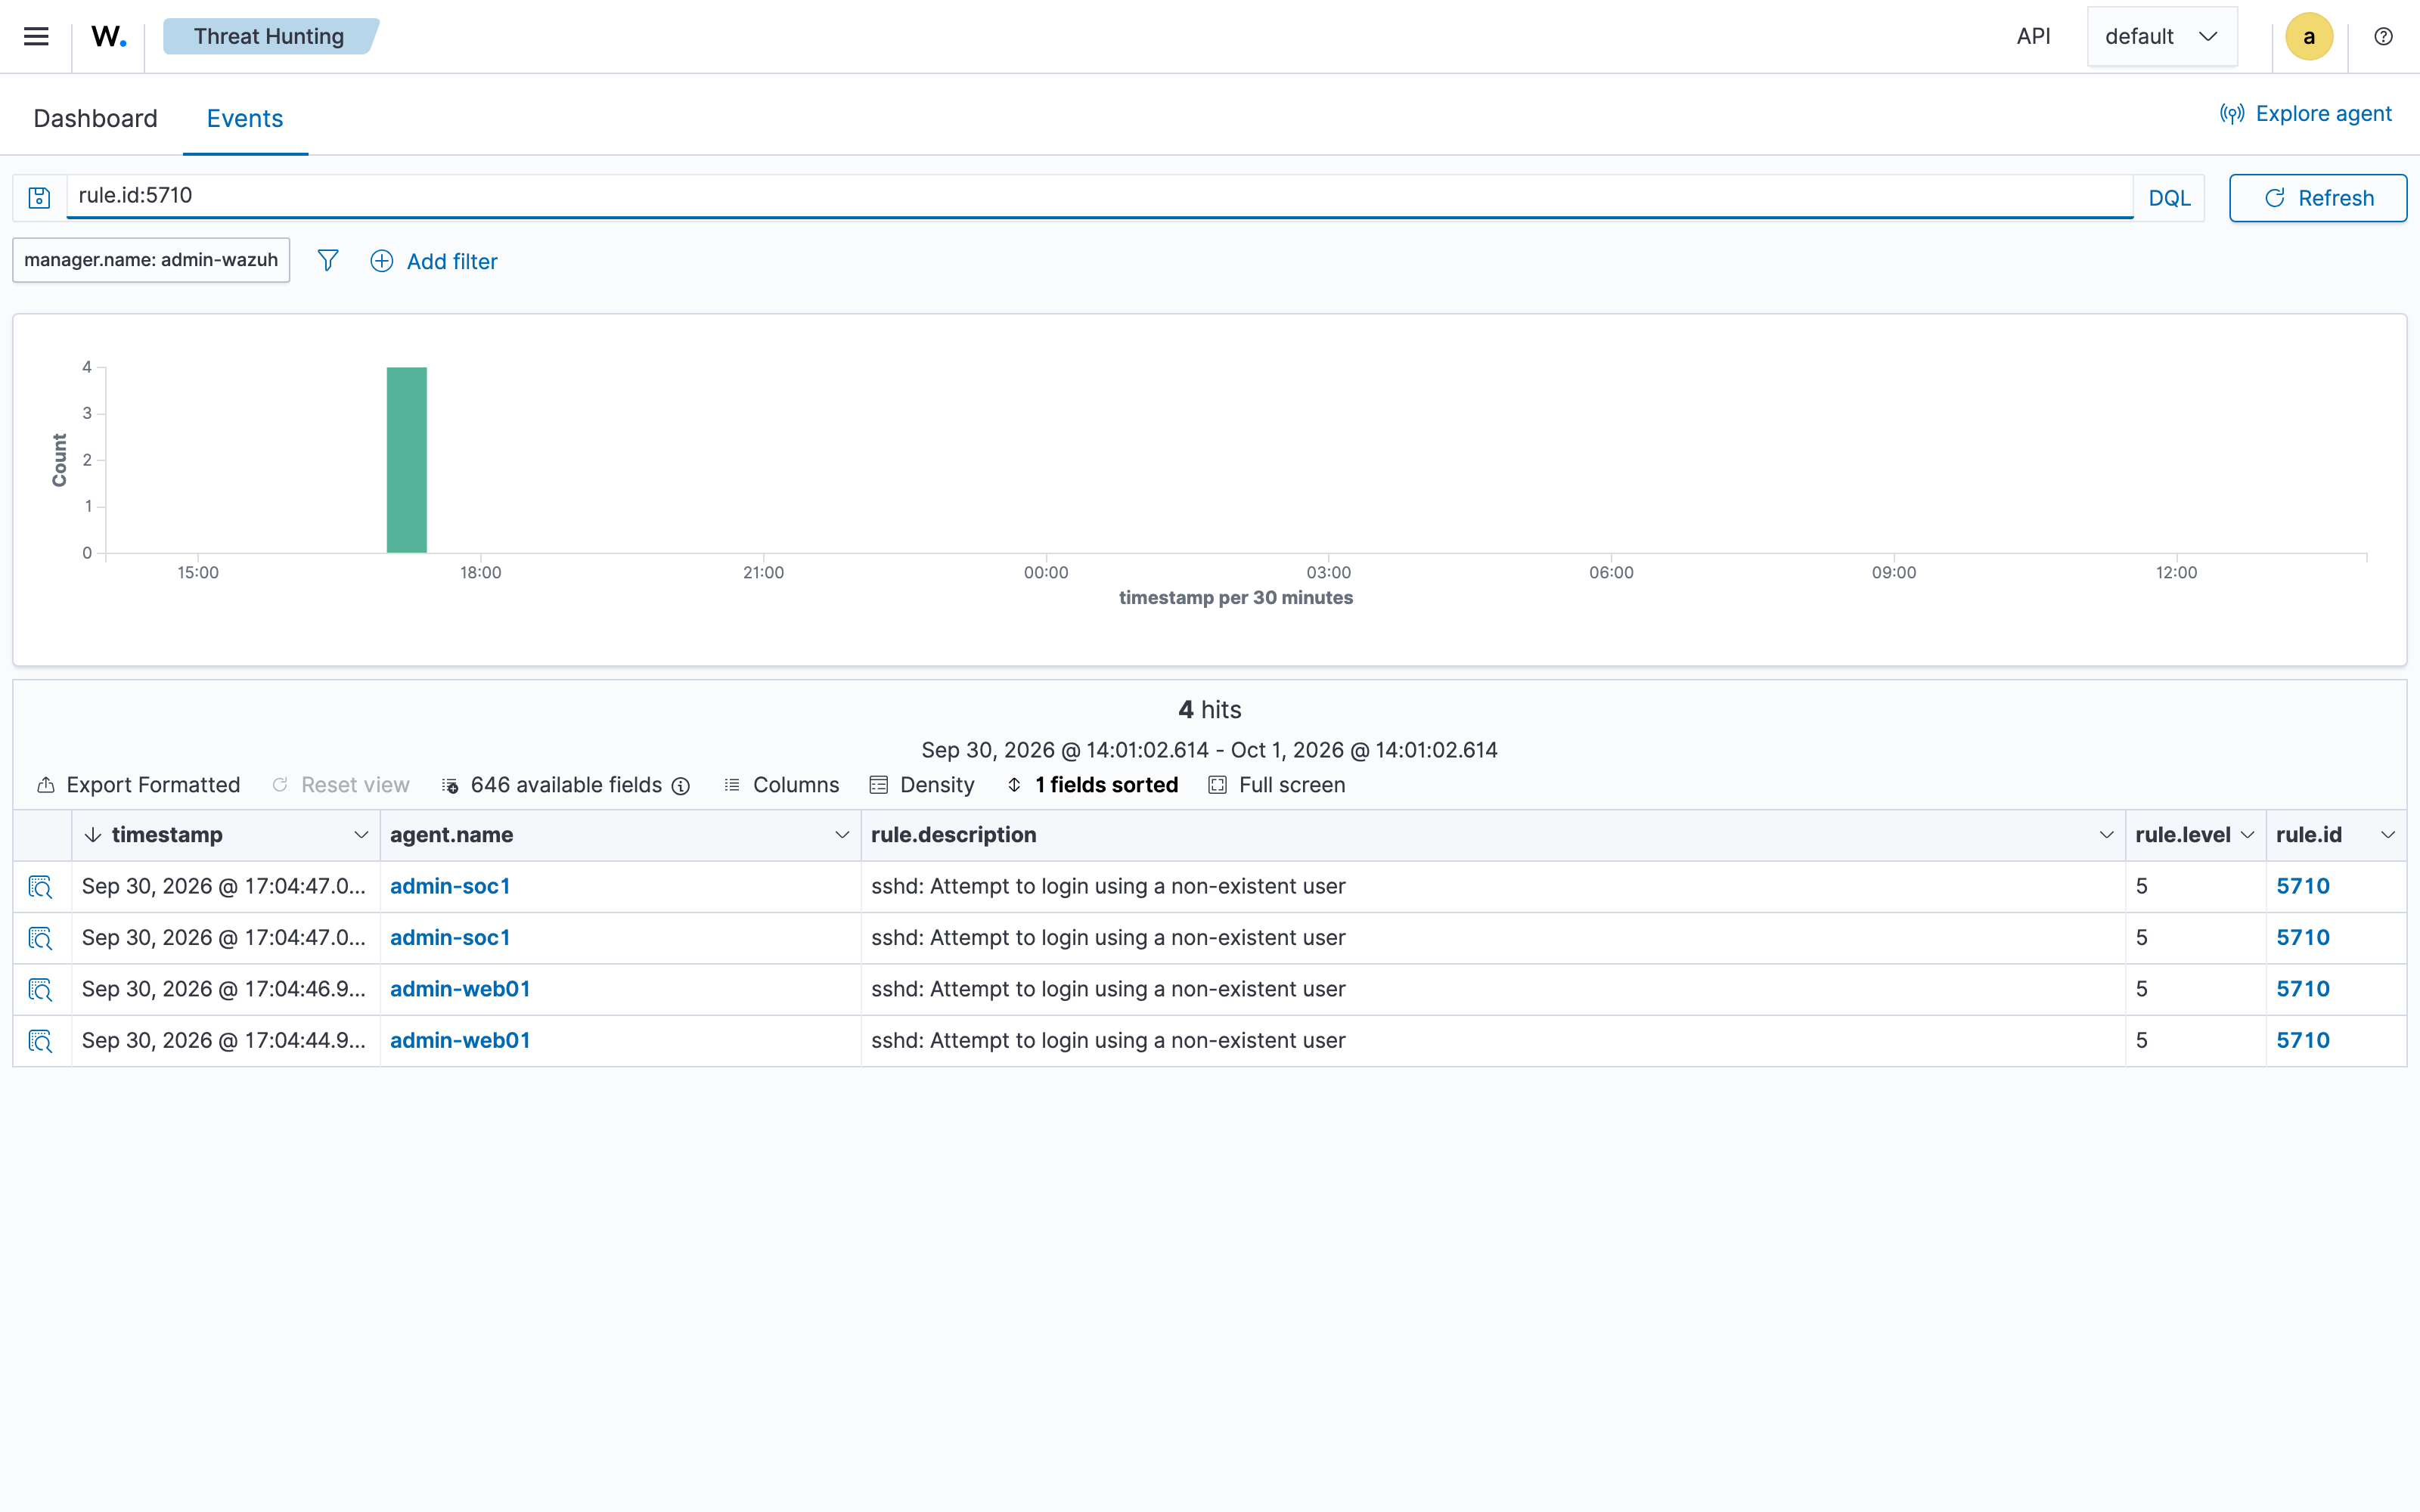Image resolution: width=2420 pixels, height=1512 pixels.
Task: Select the Events tab
Action: click(245, 118)
